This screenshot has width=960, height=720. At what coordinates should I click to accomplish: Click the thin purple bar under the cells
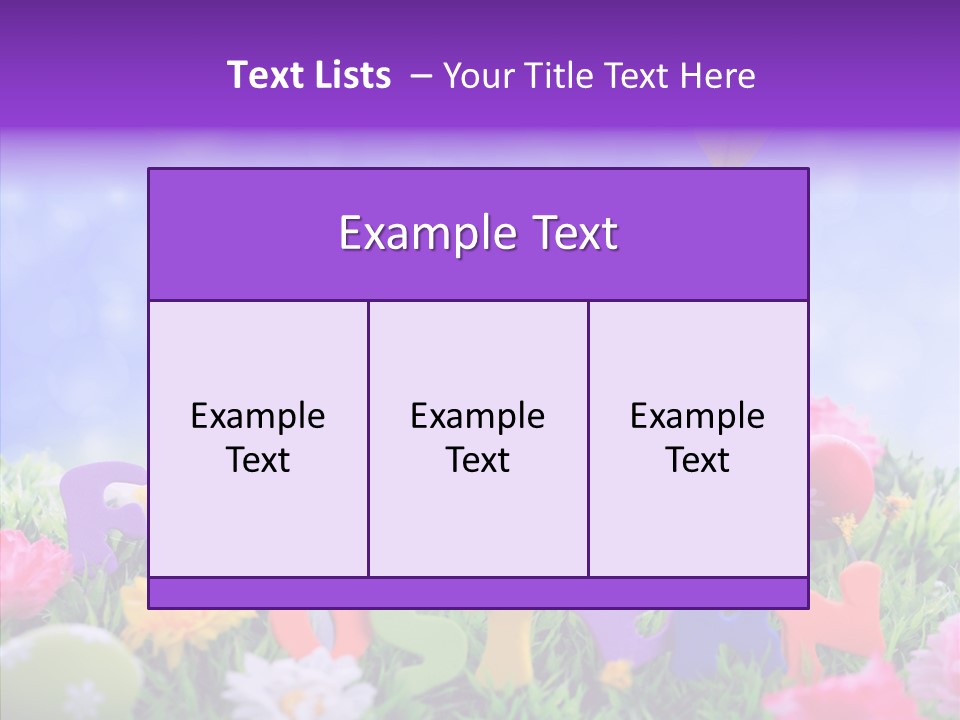click(x=478, y=593)
